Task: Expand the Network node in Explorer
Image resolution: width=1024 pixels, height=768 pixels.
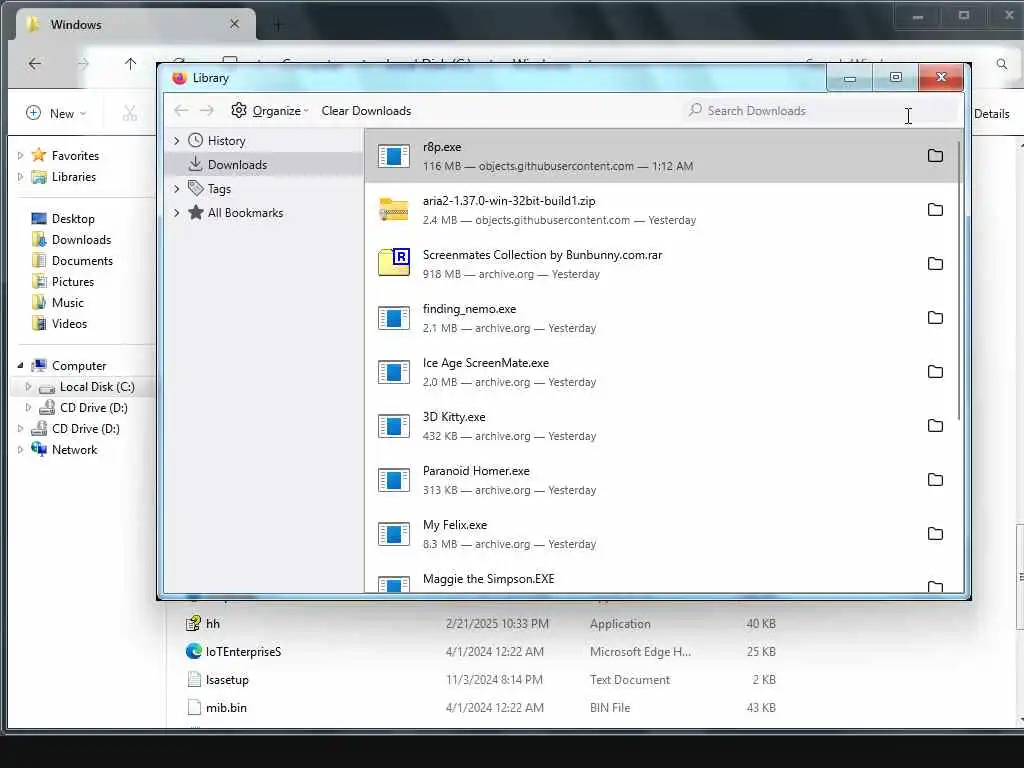Action: (x=20, y=449)
